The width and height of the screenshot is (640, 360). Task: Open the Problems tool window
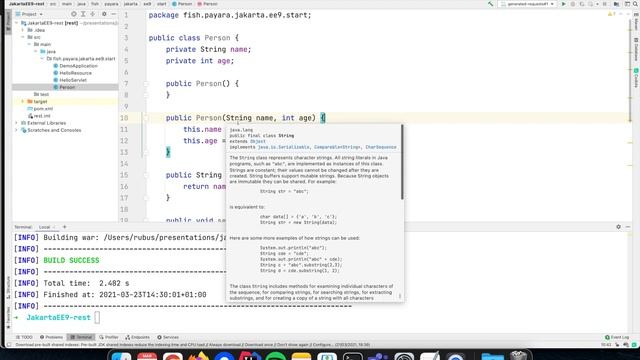click(x=51, y=337)
